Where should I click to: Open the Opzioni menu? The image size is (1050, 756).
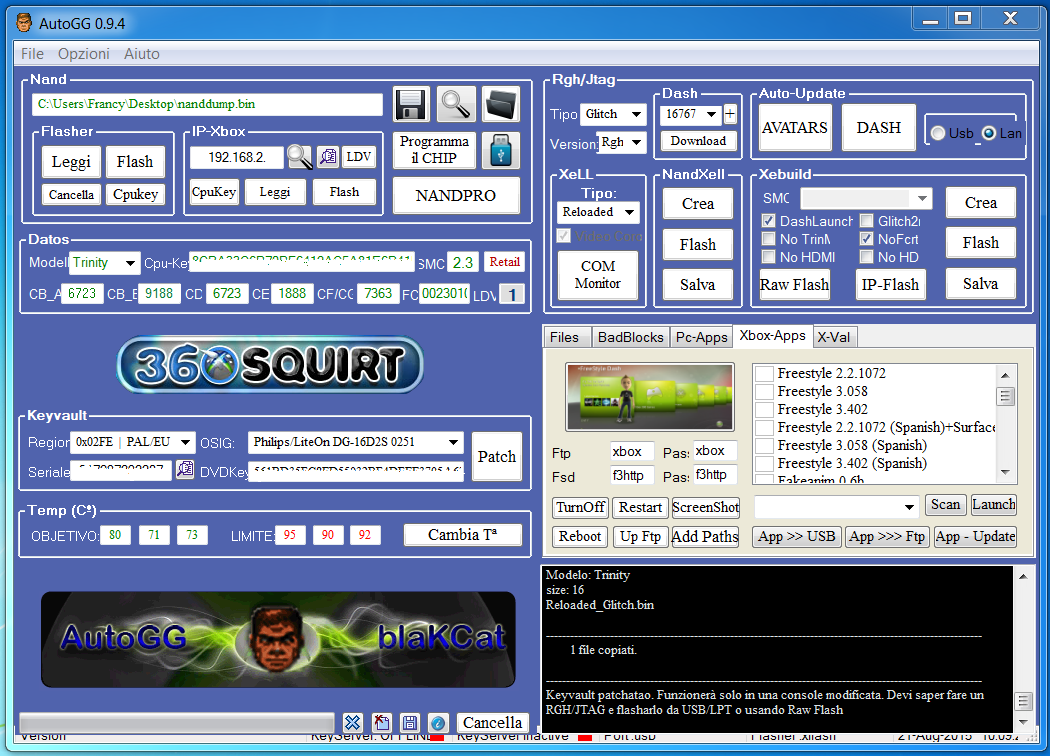pyautogui.click(x=83, y=54)
